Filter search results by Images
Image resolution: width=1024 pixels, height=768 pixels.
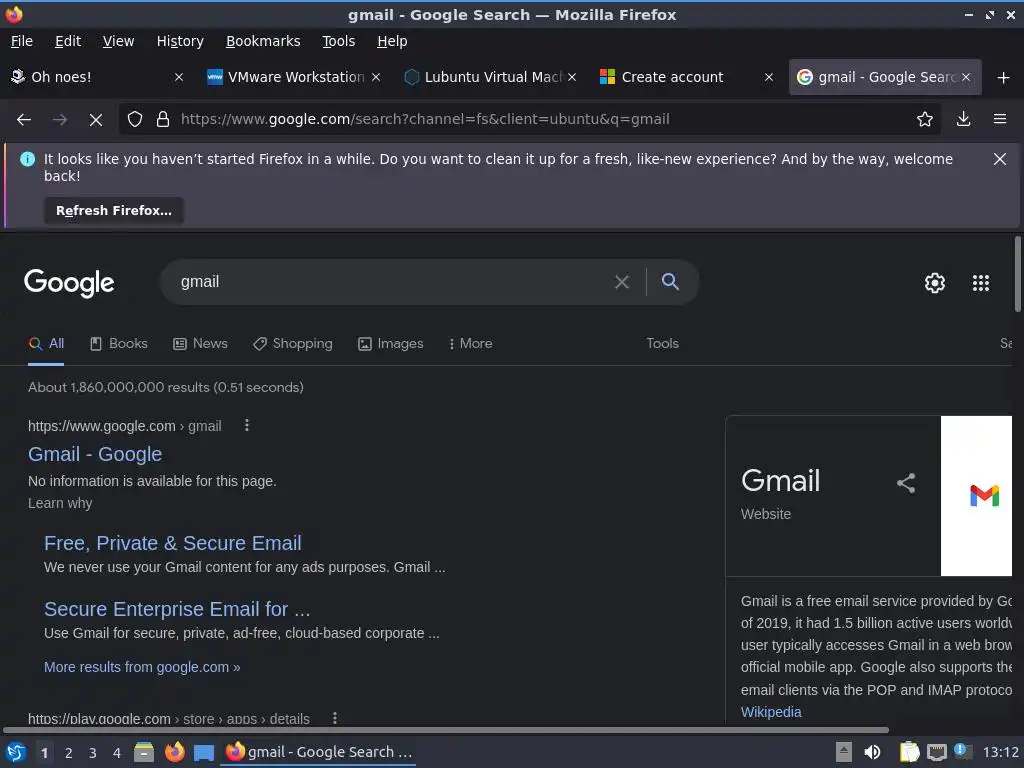point(391,344)
